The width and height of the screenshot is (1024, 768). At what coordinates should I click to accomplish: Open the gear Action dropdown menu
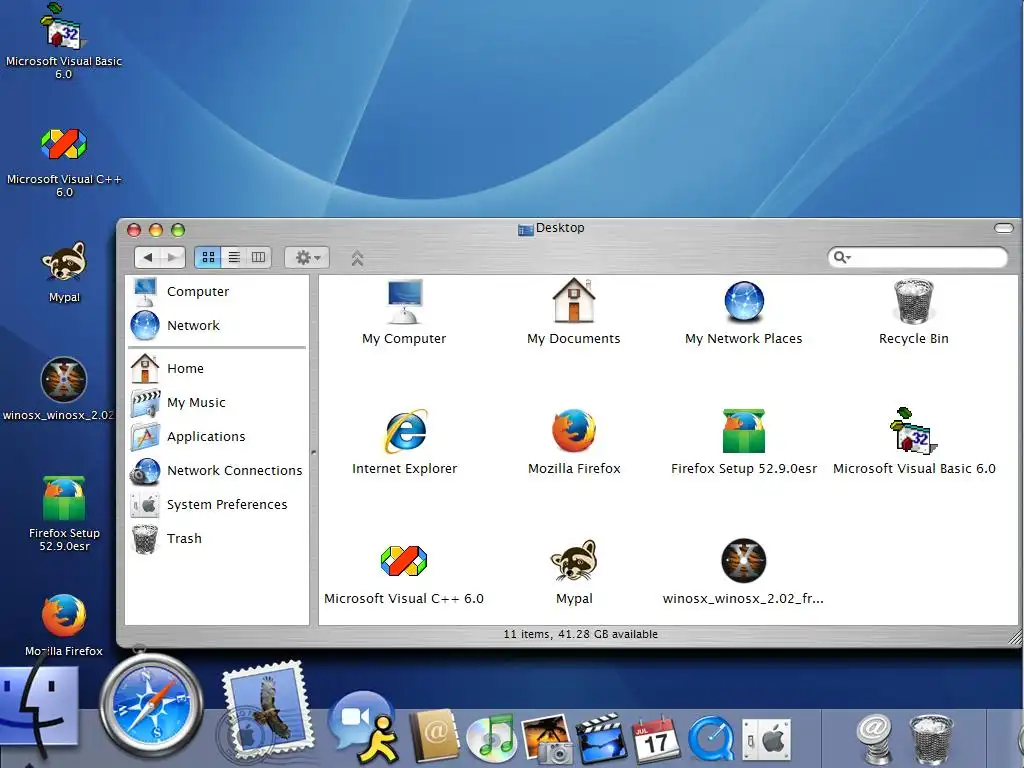point(307,257)
